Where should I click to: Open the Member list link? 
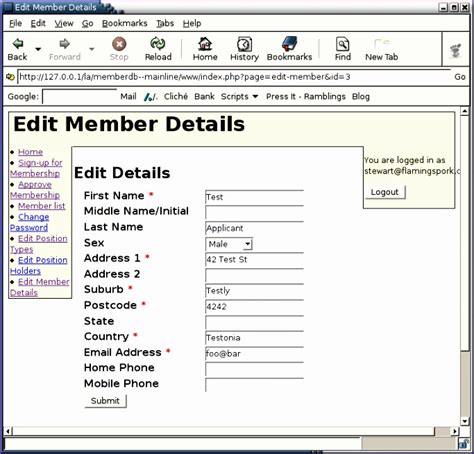[42, 206]
